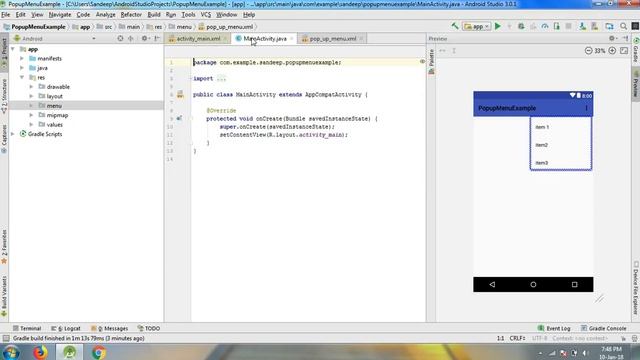Click the Profile app gauge icon
Viewport: 640px width, 360px height.
pos(544,26)
